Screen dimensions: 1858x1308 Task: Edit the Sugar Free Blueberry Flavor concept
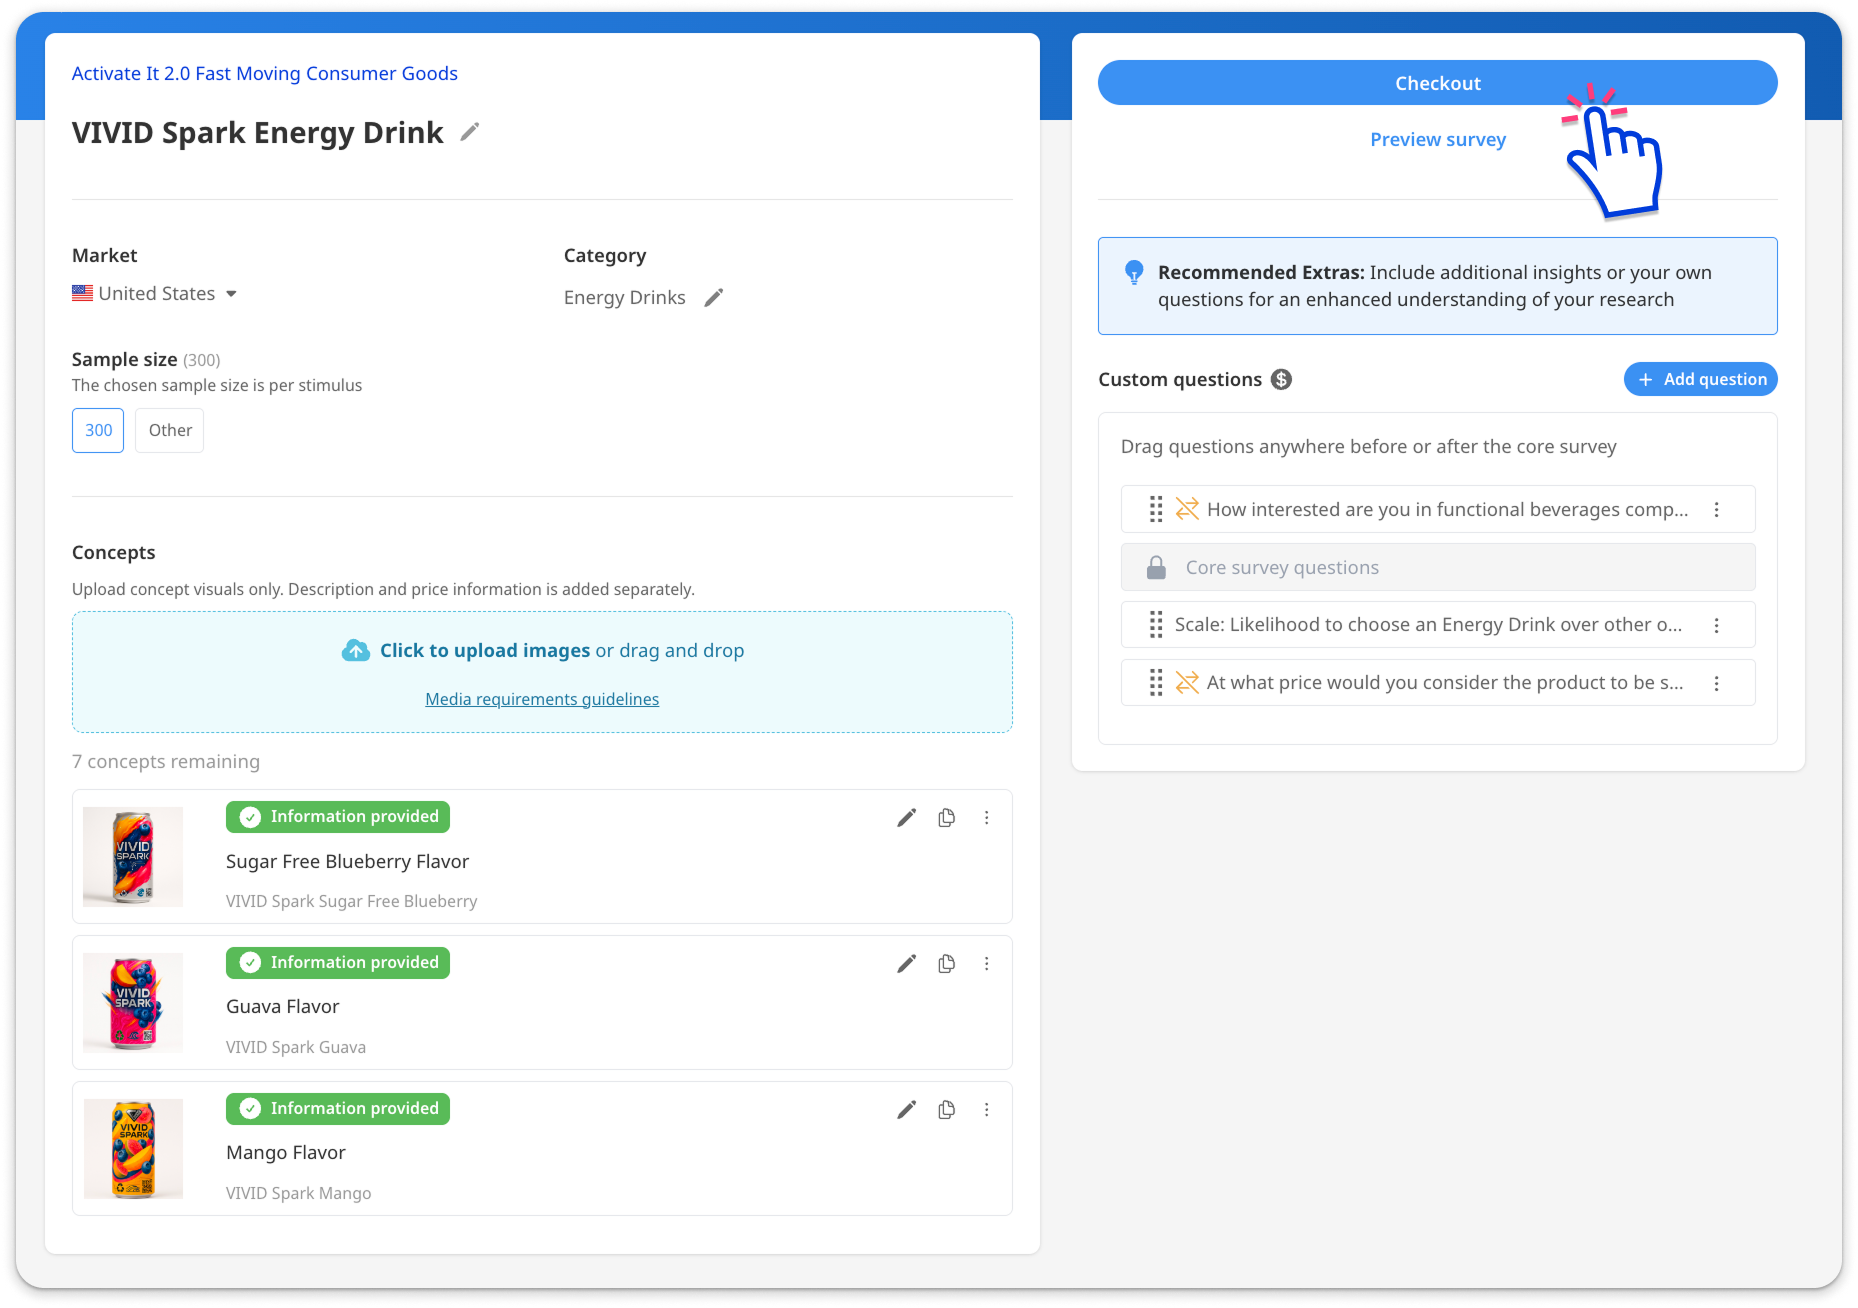[906, 818]
